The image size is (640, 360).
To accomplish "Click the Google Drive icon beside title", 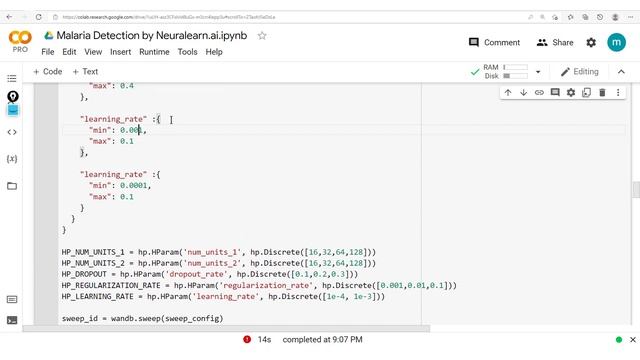I will point(49,36).
